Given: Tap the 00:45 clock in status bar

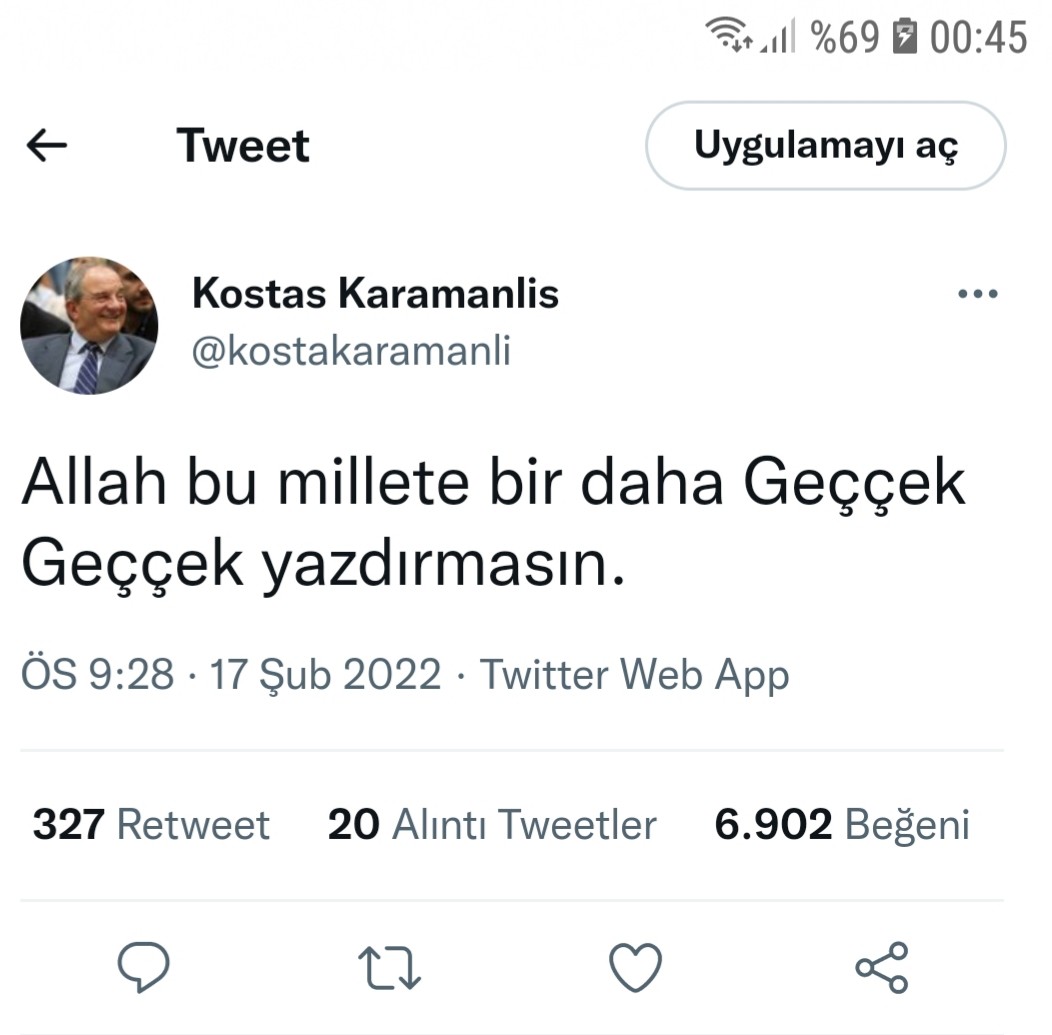Looking at the screenshot, I should point(978,38).
